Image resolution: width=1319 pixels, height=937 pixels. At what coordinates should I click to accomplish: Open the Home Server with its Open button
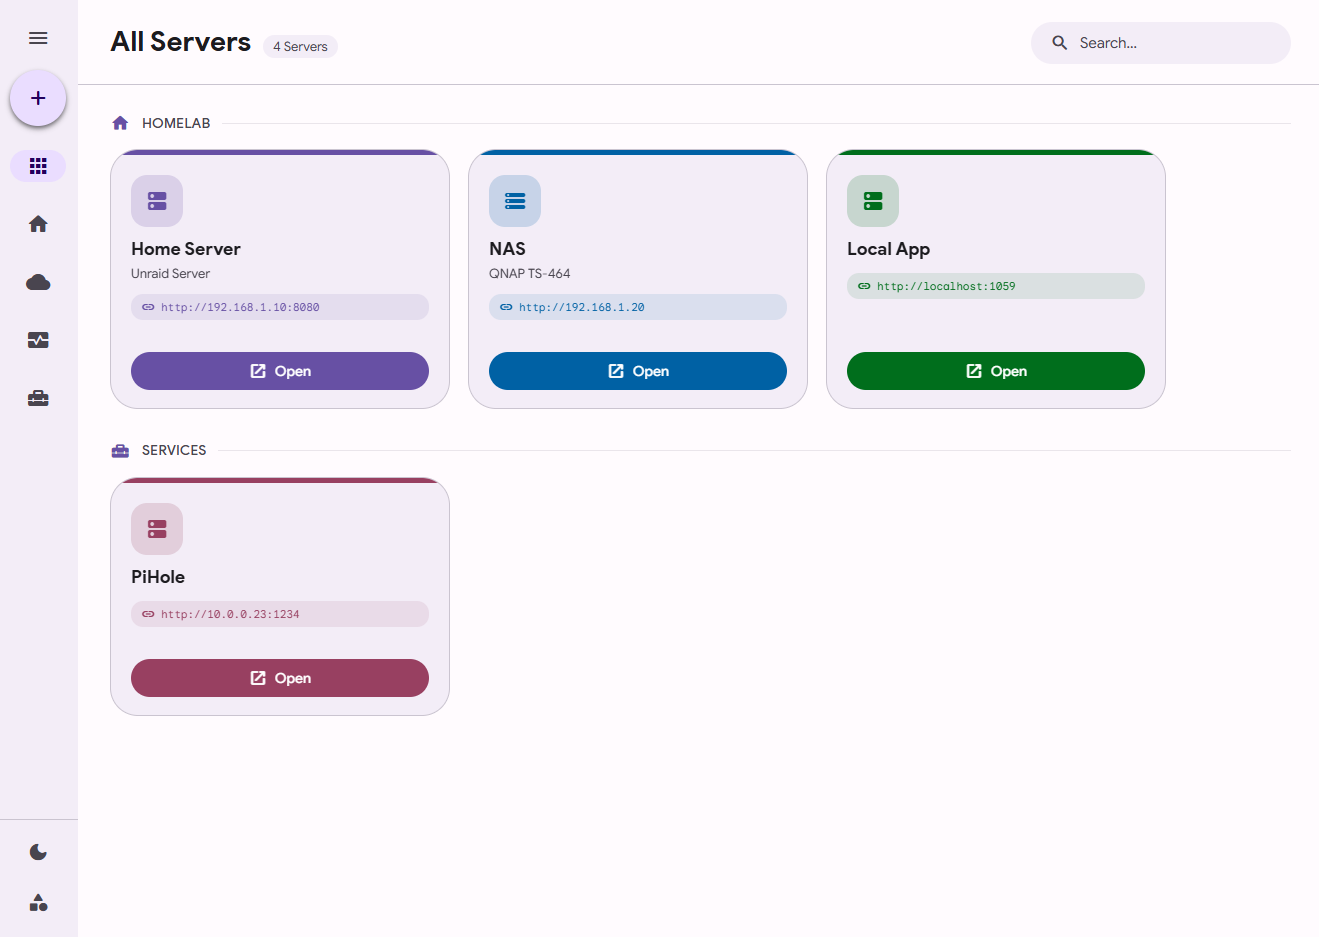(279, 371)
